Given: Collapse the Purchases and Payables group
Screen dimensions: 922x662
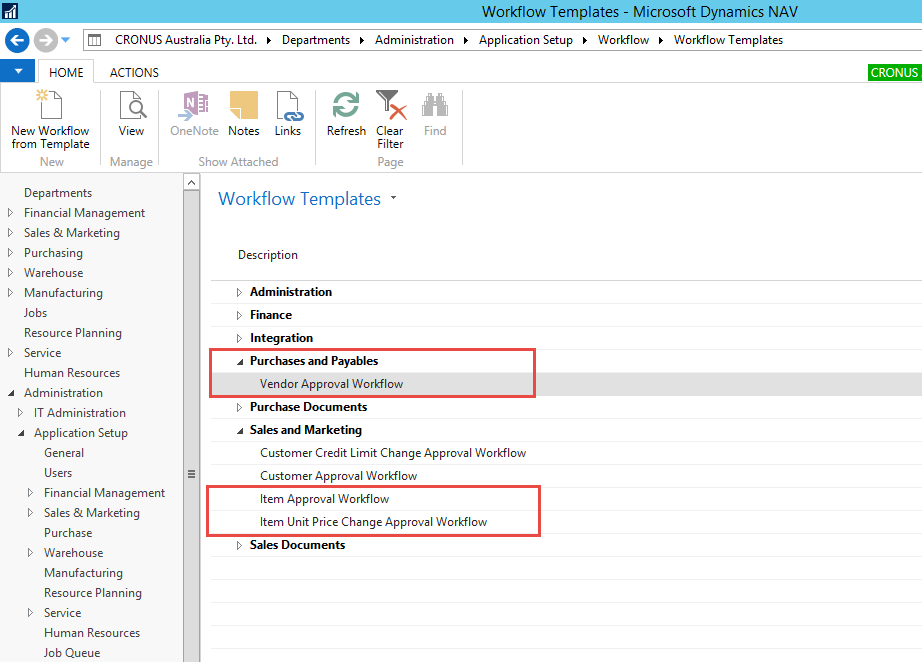Looking at the screenshot, I should click(x=238, y=360).
